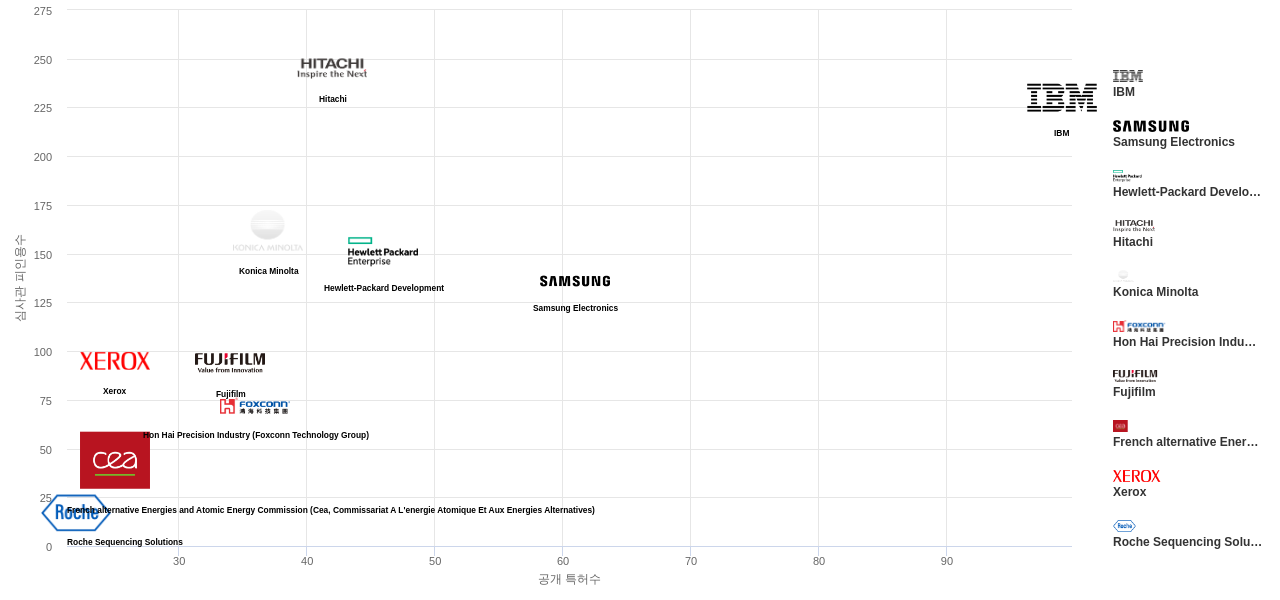
Task: Click the Roche Sequencing Solutions legend label
Action: click(1187, 542)
